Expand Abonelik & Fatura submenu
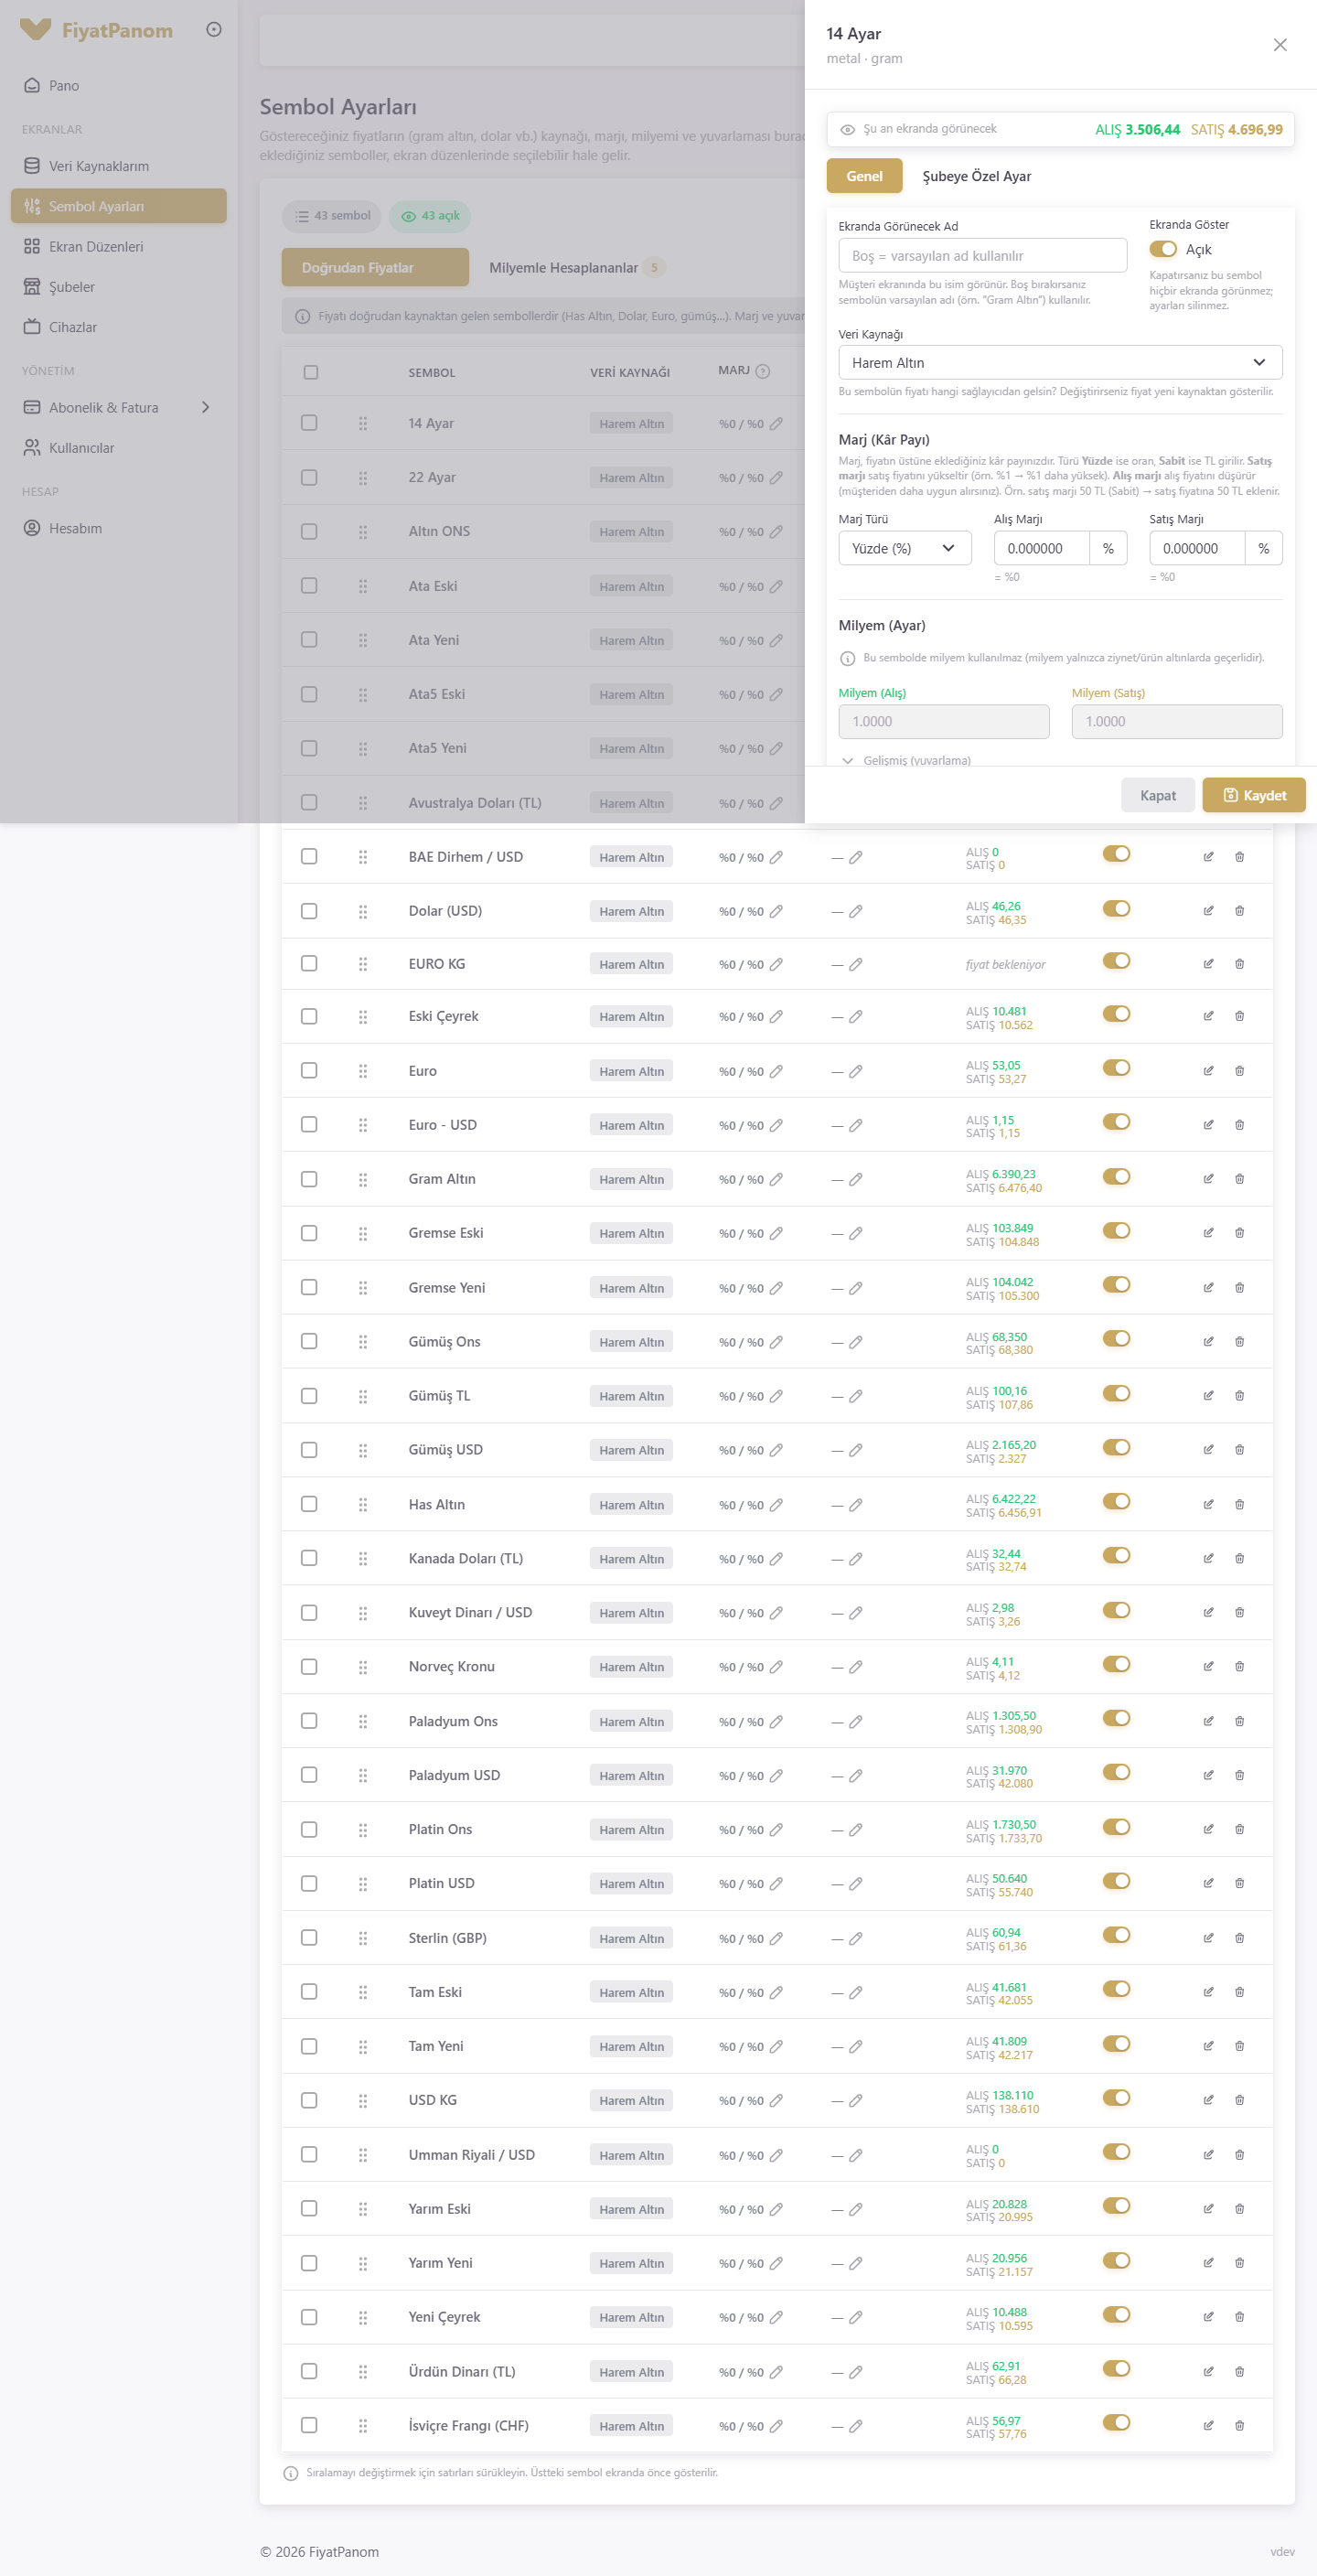This screenshot has height=2576, width=1317. tap(118, 408)
